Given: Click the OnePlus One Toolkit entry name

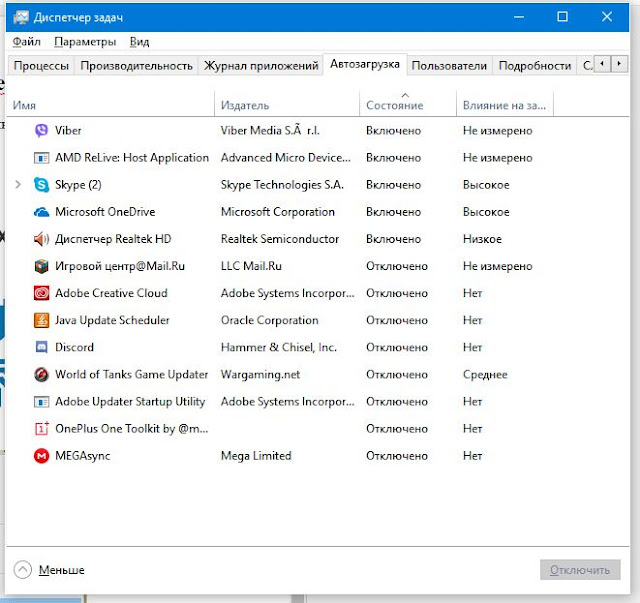Looking at the screenshot, I should click(x=131, y=429).
